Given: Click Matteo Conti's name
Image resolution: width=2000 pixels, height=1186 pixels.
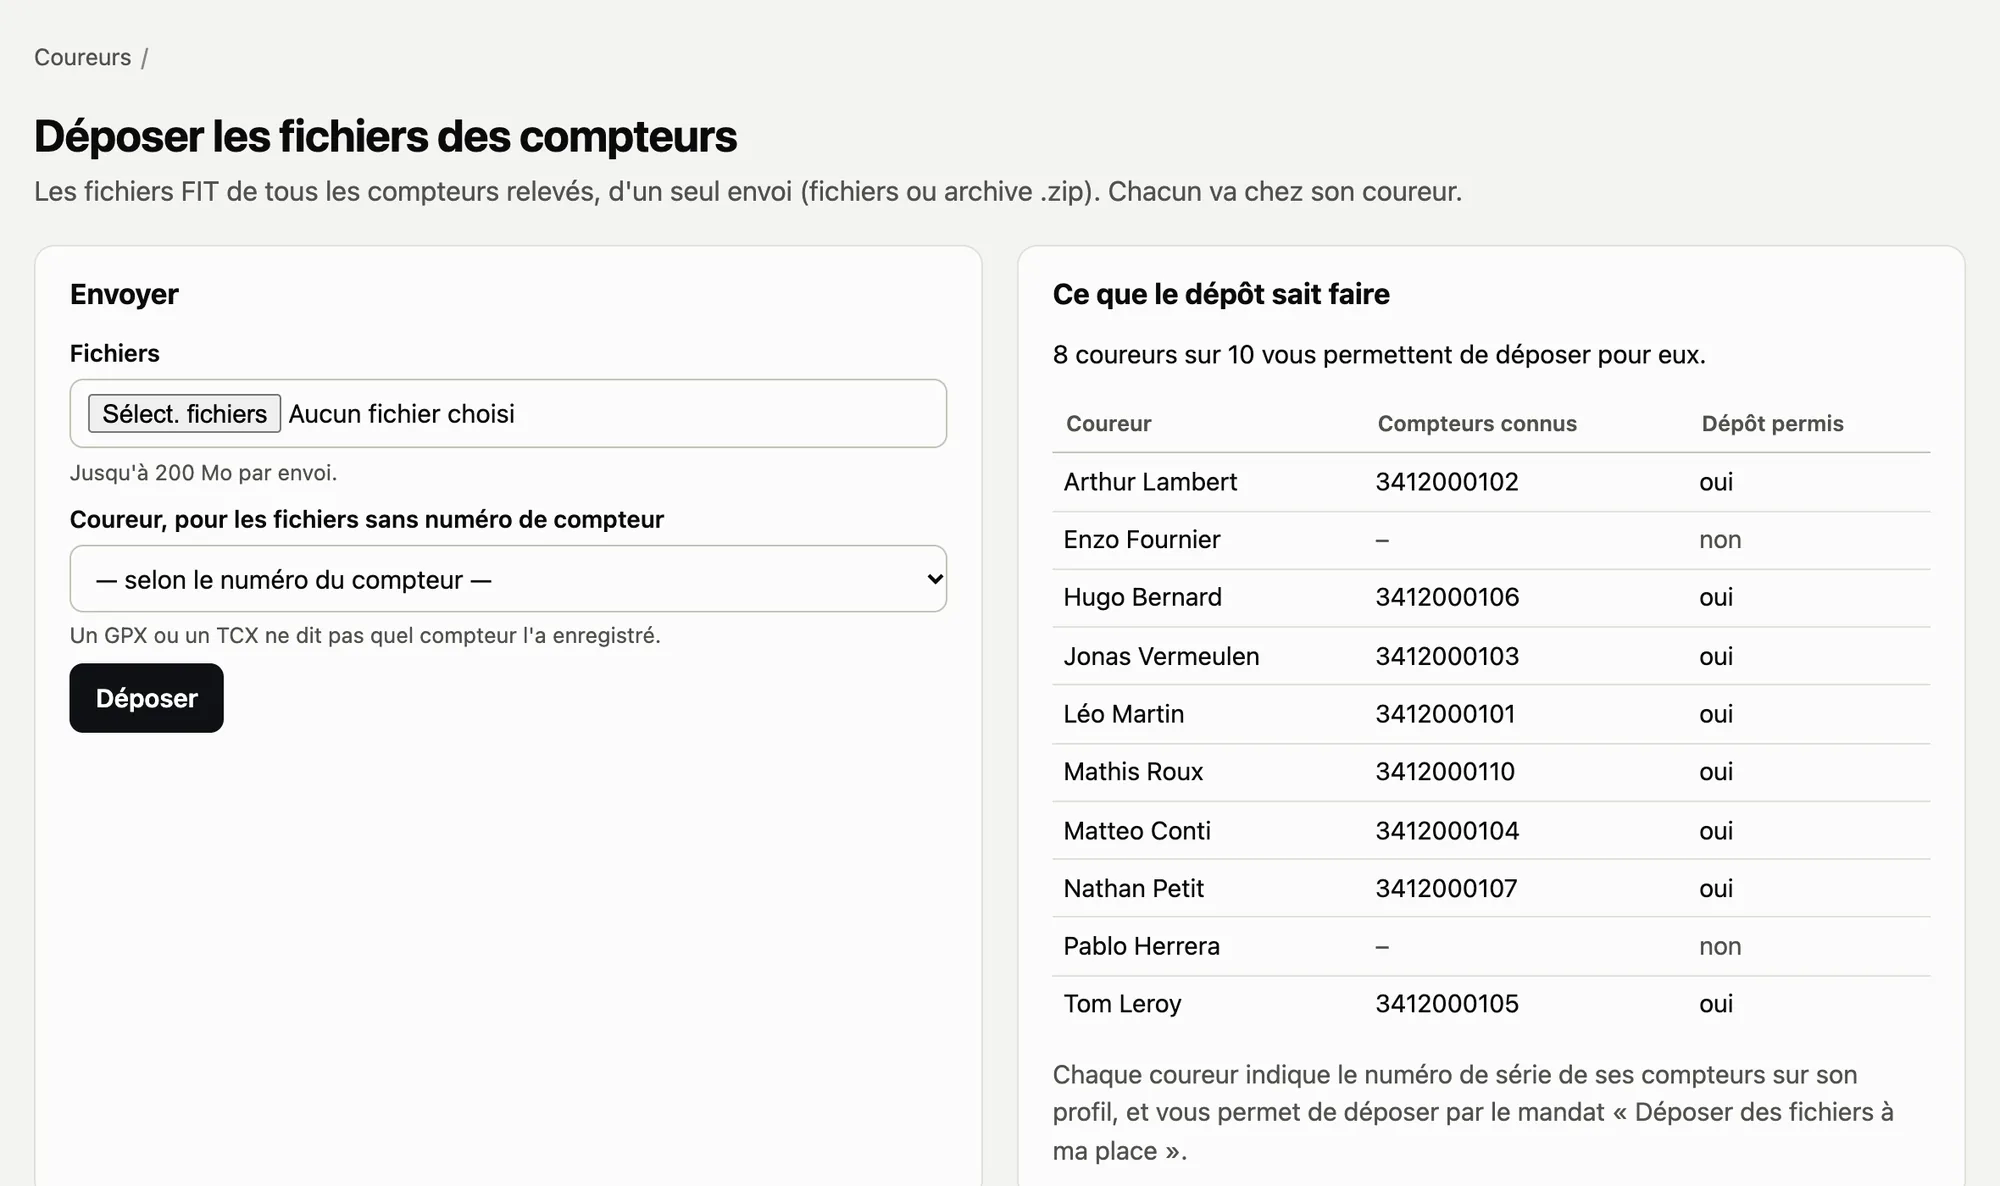Looking at the screenshot, I should pos(1137,831).
